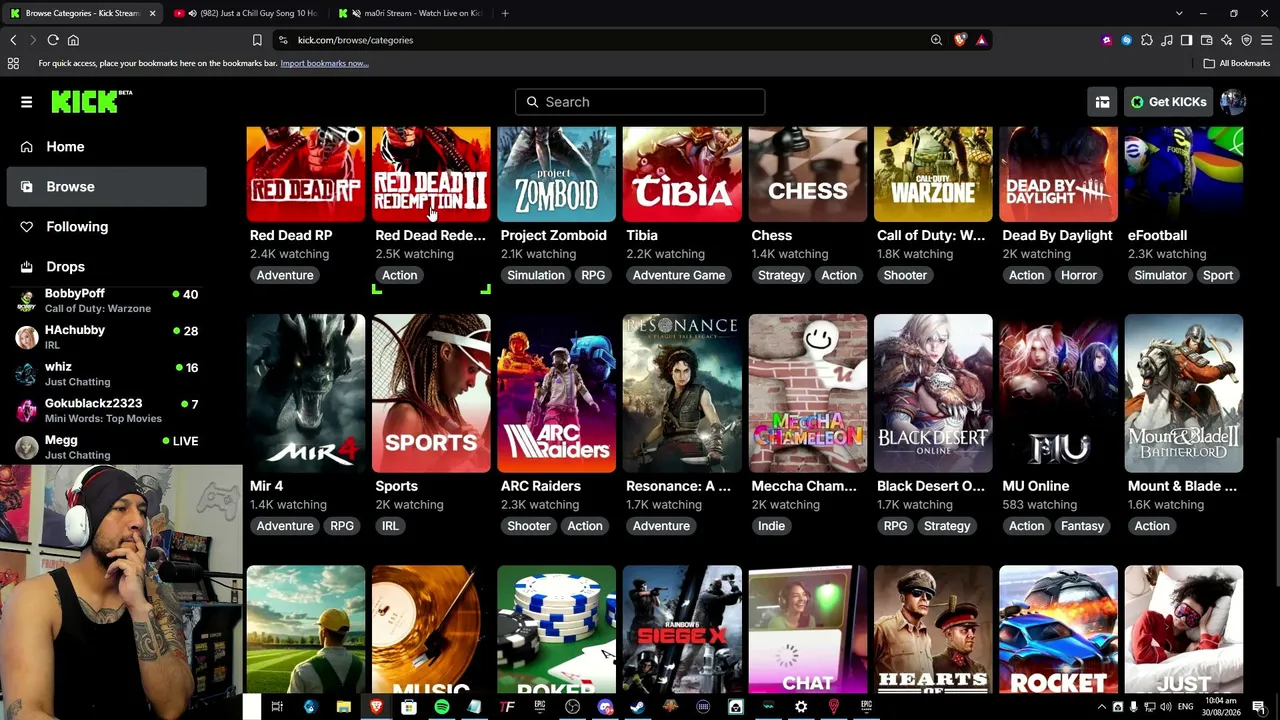The height and width of the screenshot is (720, 1280).
Task: Open the All Bookmarks folder
Action: 1237,63
